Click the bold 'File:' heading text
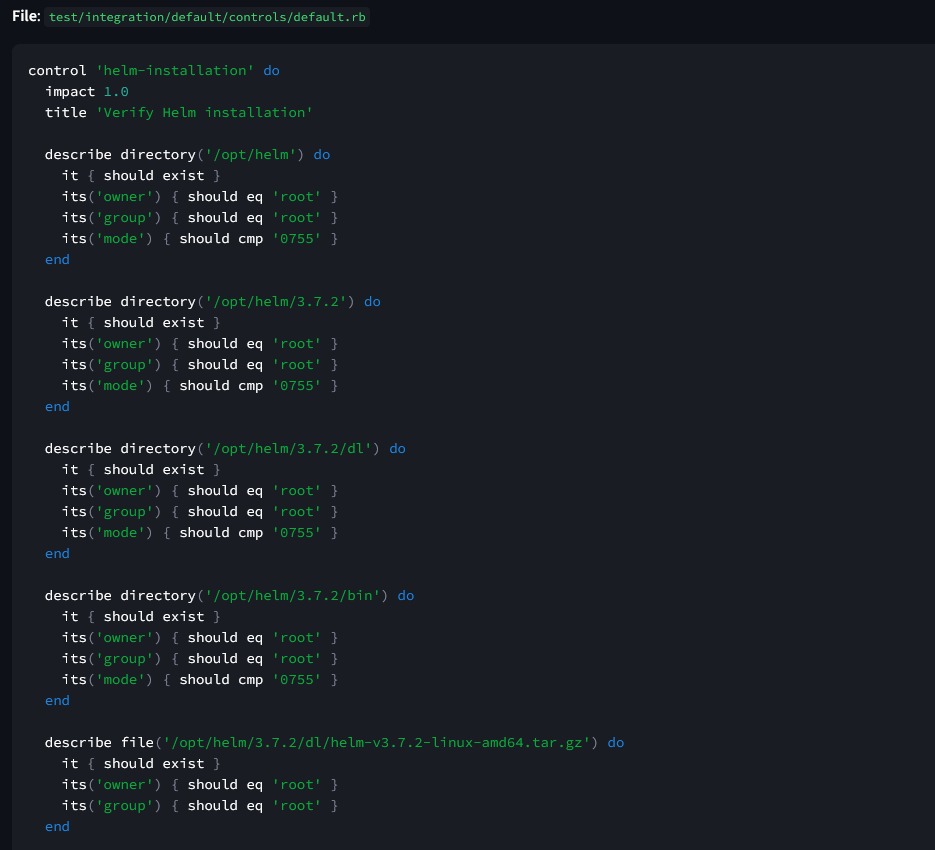The image size is (935, 850). [x=26, y=17]
